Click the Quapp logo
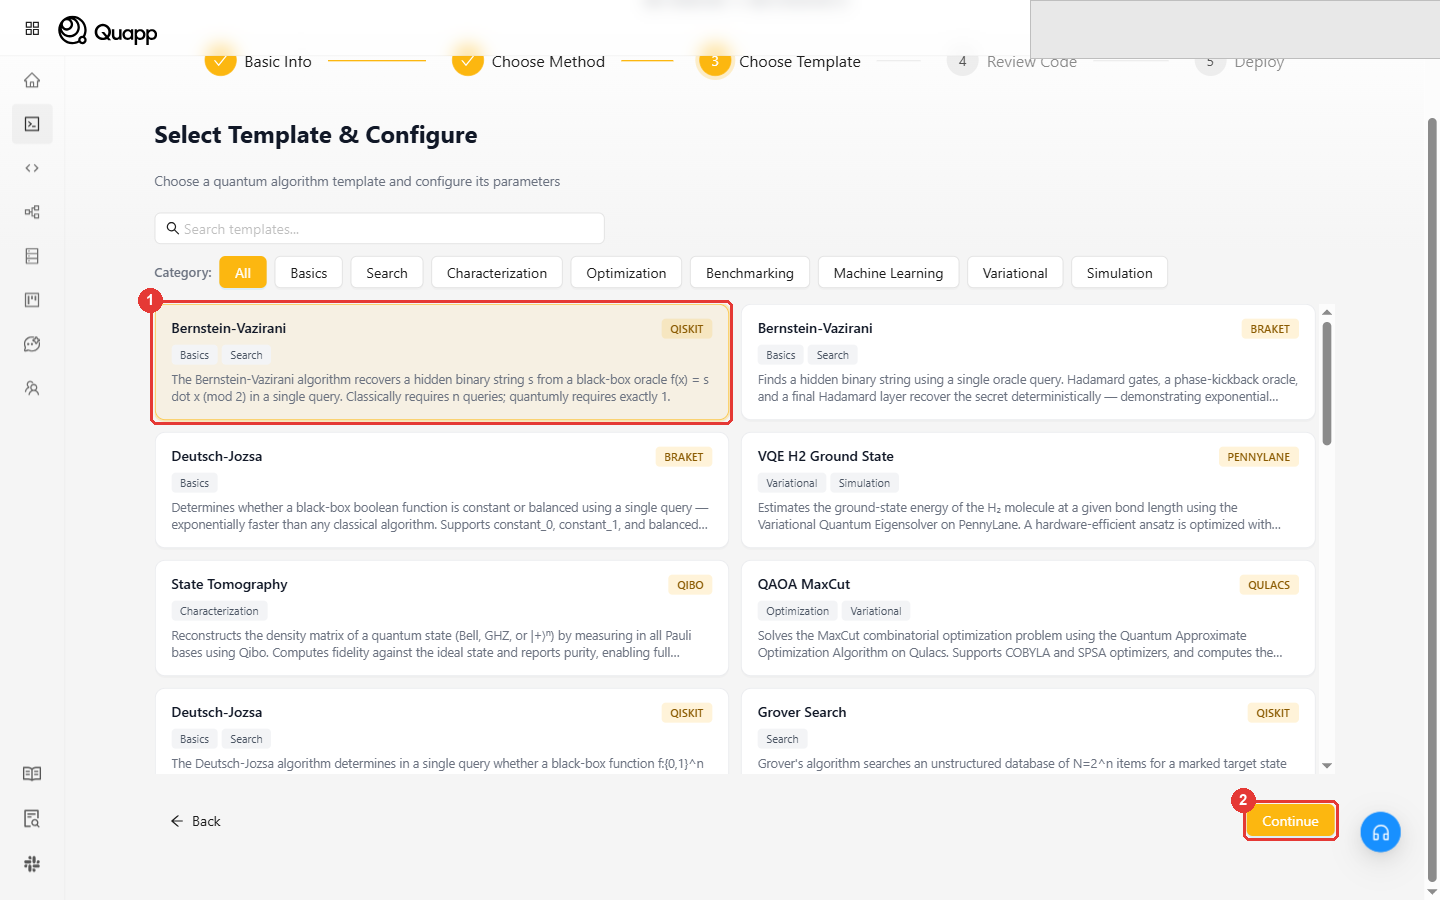1440x900 pixels. point(108,31)
